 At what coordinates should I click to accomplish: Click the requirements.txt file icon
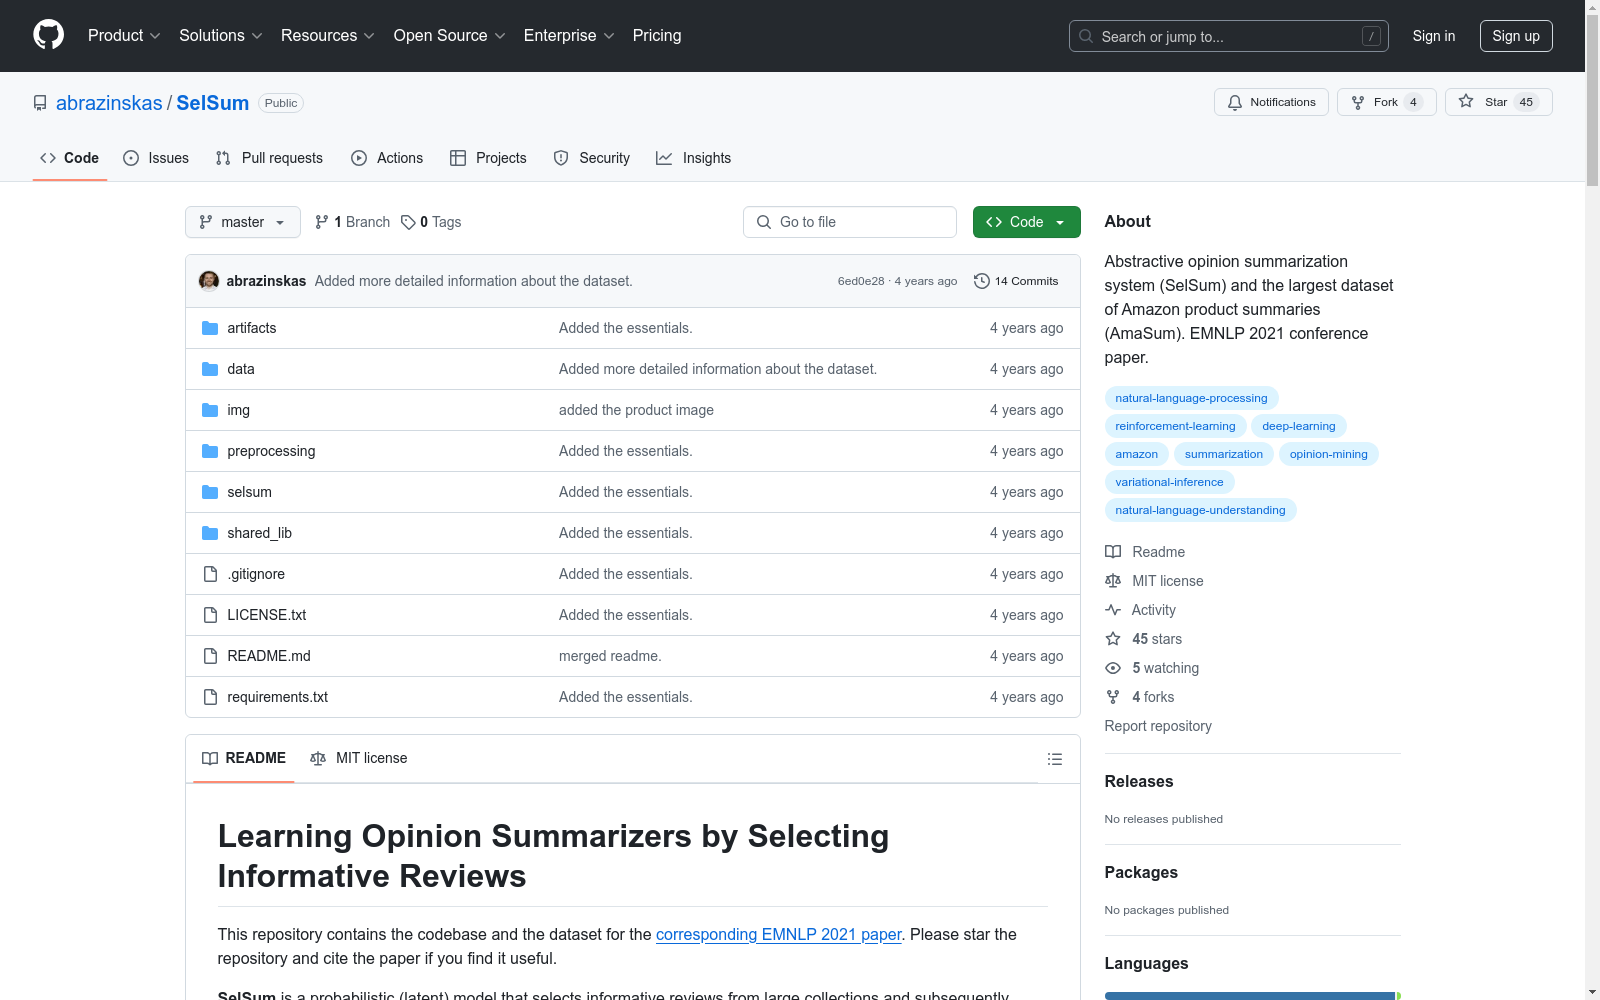(210, 697)
